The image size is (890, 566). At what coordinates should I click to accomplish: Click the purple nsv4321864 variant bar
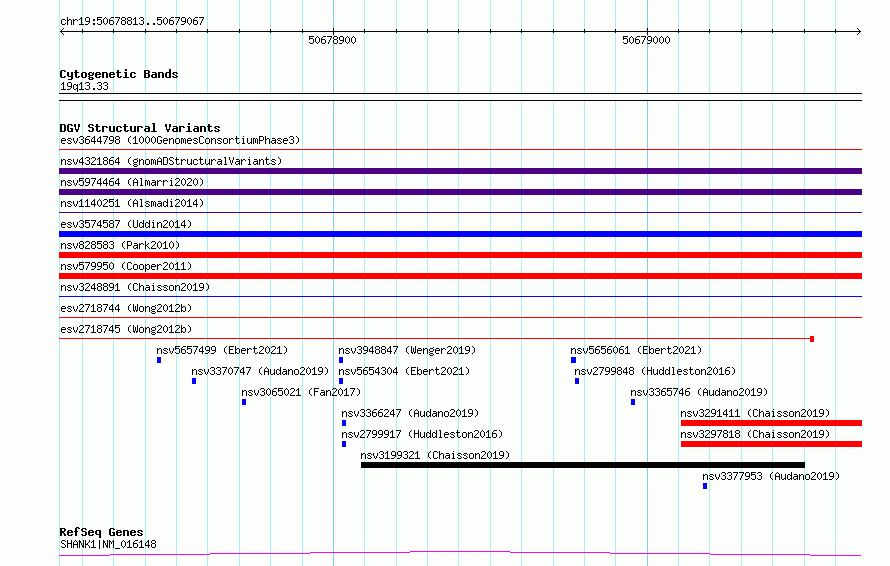[460, 171]
